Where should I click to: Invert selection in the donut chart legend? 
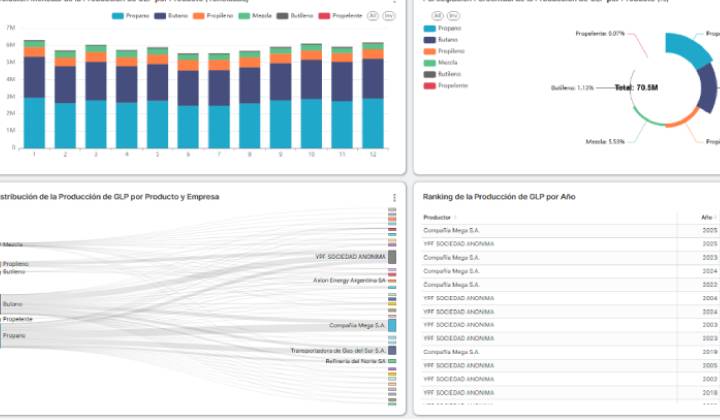pos(453,17)
